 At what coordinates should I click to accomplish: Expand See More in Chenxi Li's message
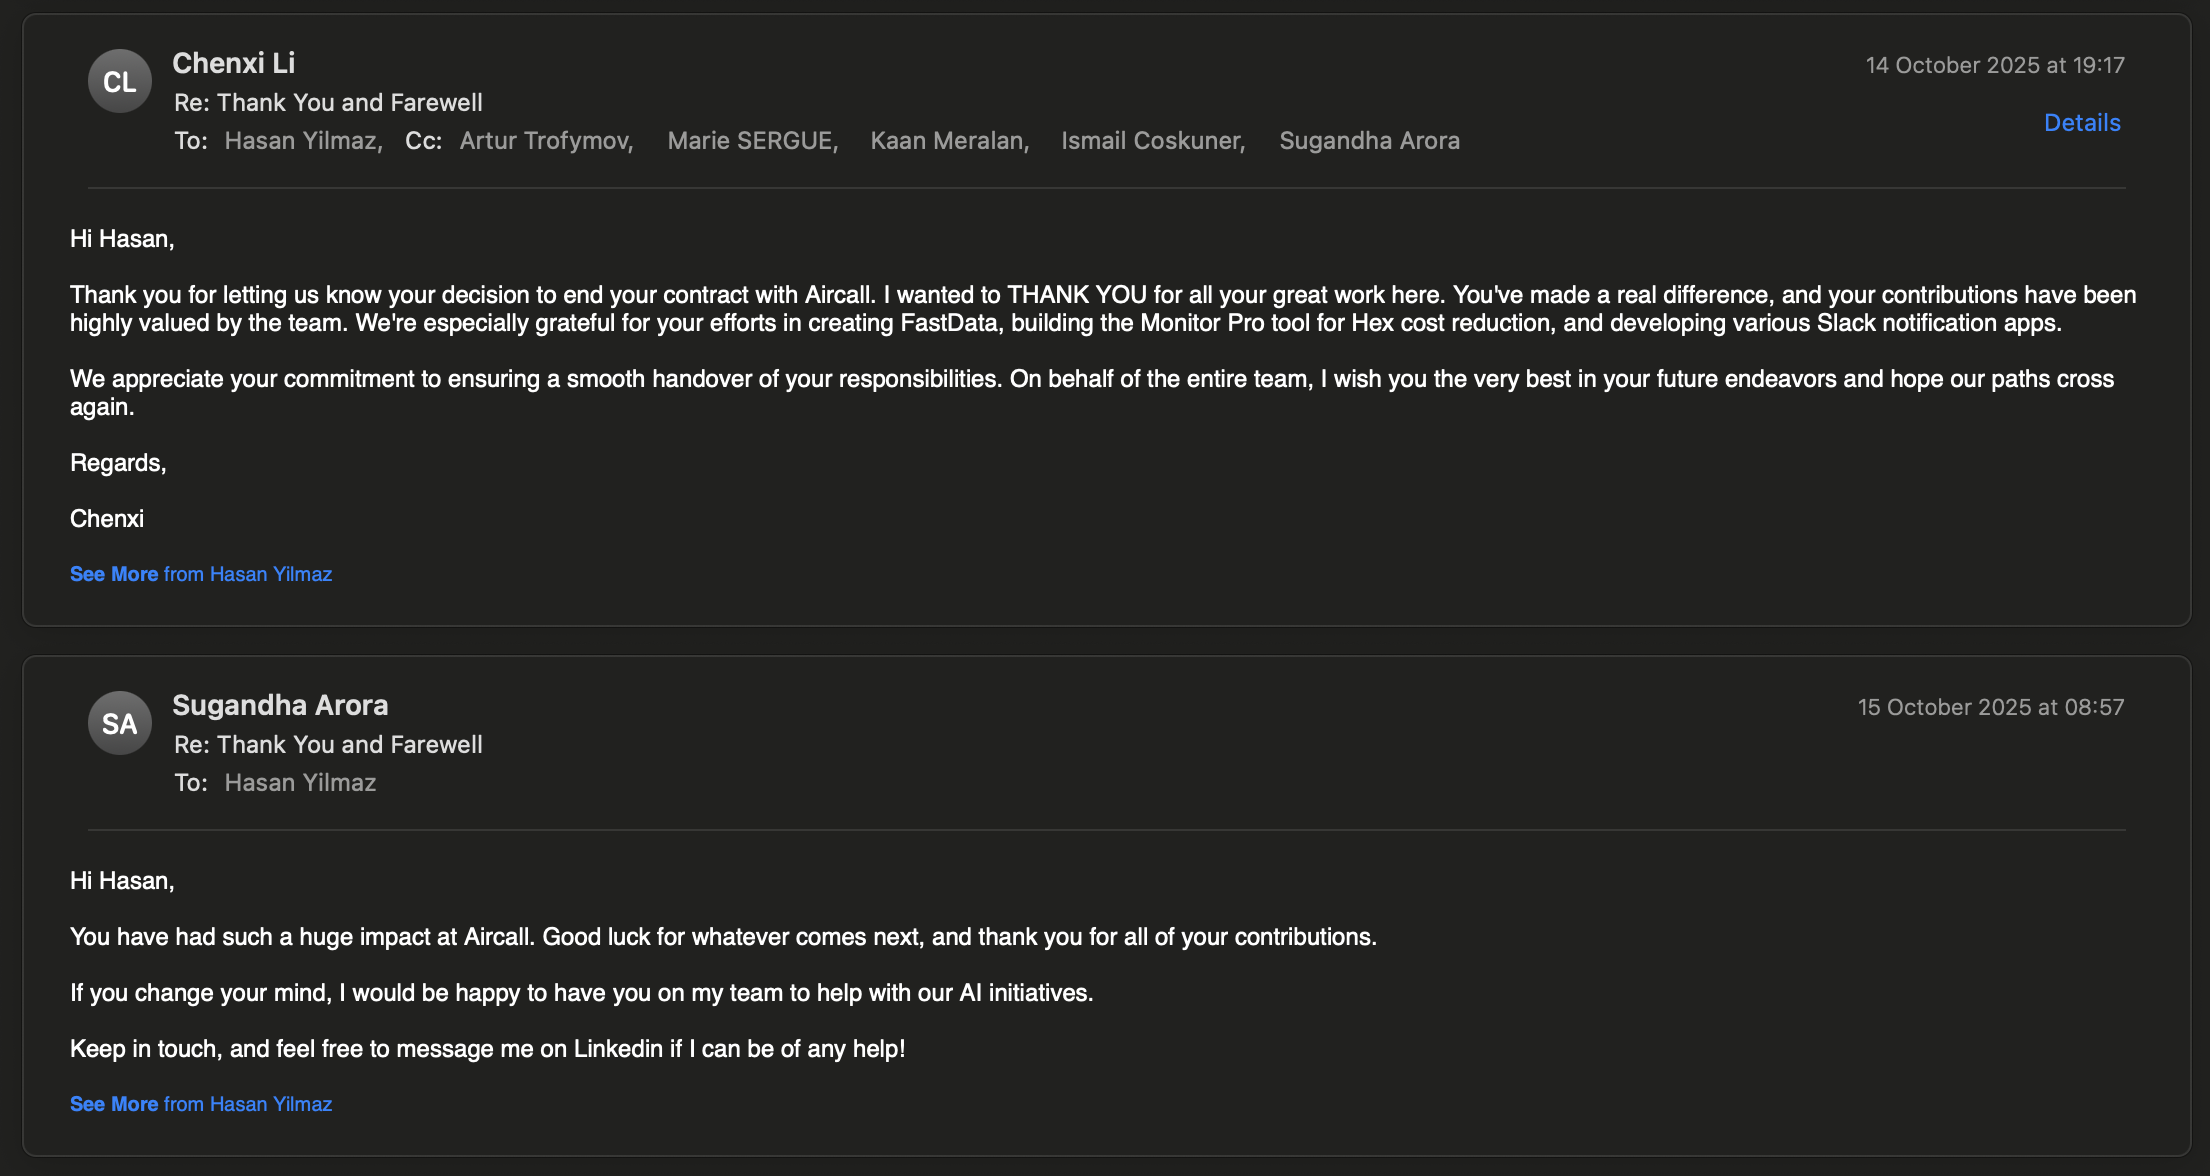114,574
